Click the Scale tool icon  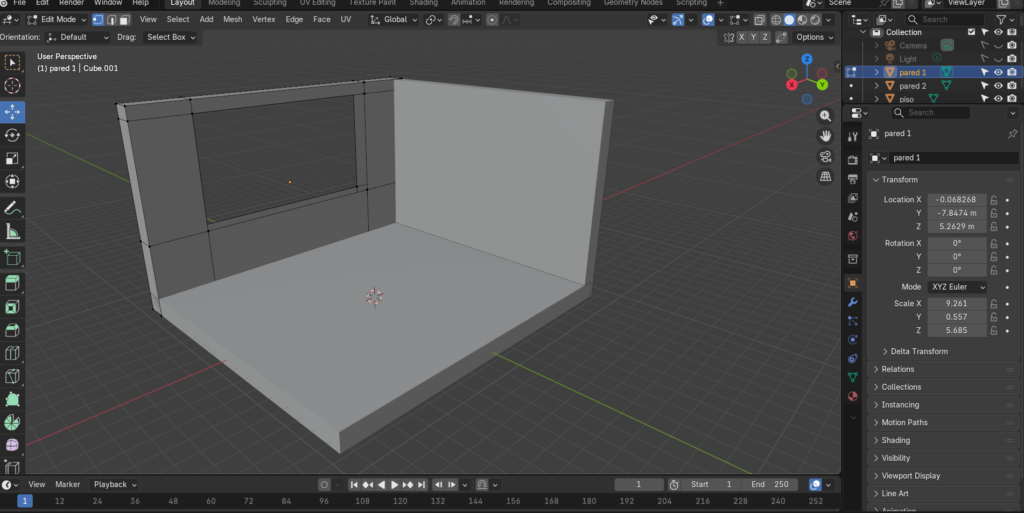(12, 159)
